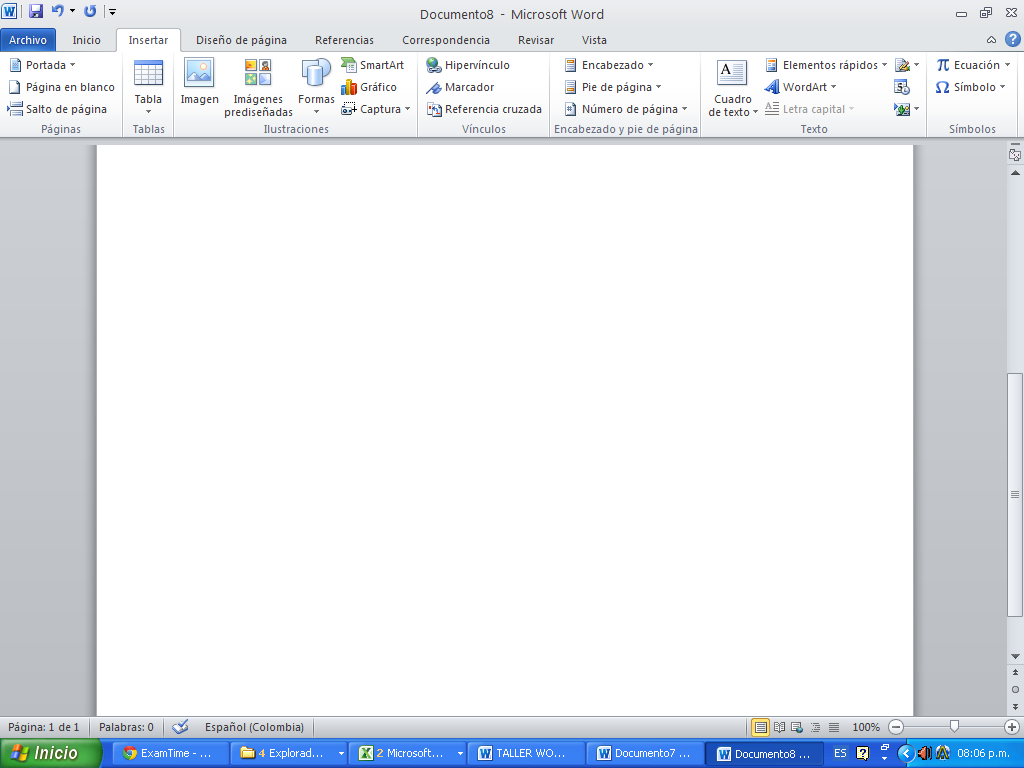Switch to Print Layout view
Image resolution: width=1024 pixels, height=768 pixels.
click(760, 727)
